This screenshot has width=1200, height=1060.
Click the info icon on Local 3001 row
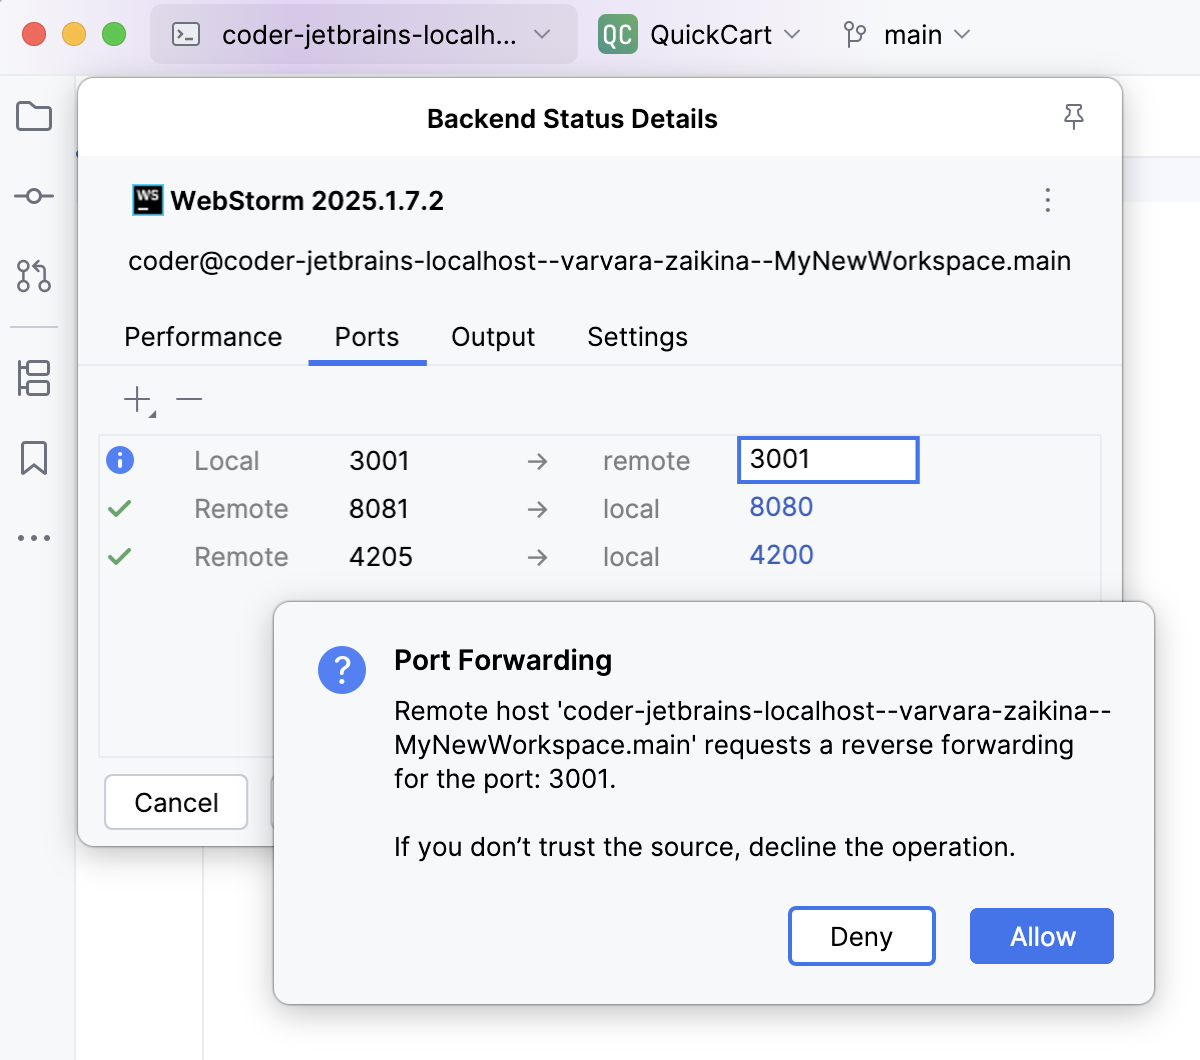(x=120, y=460)
